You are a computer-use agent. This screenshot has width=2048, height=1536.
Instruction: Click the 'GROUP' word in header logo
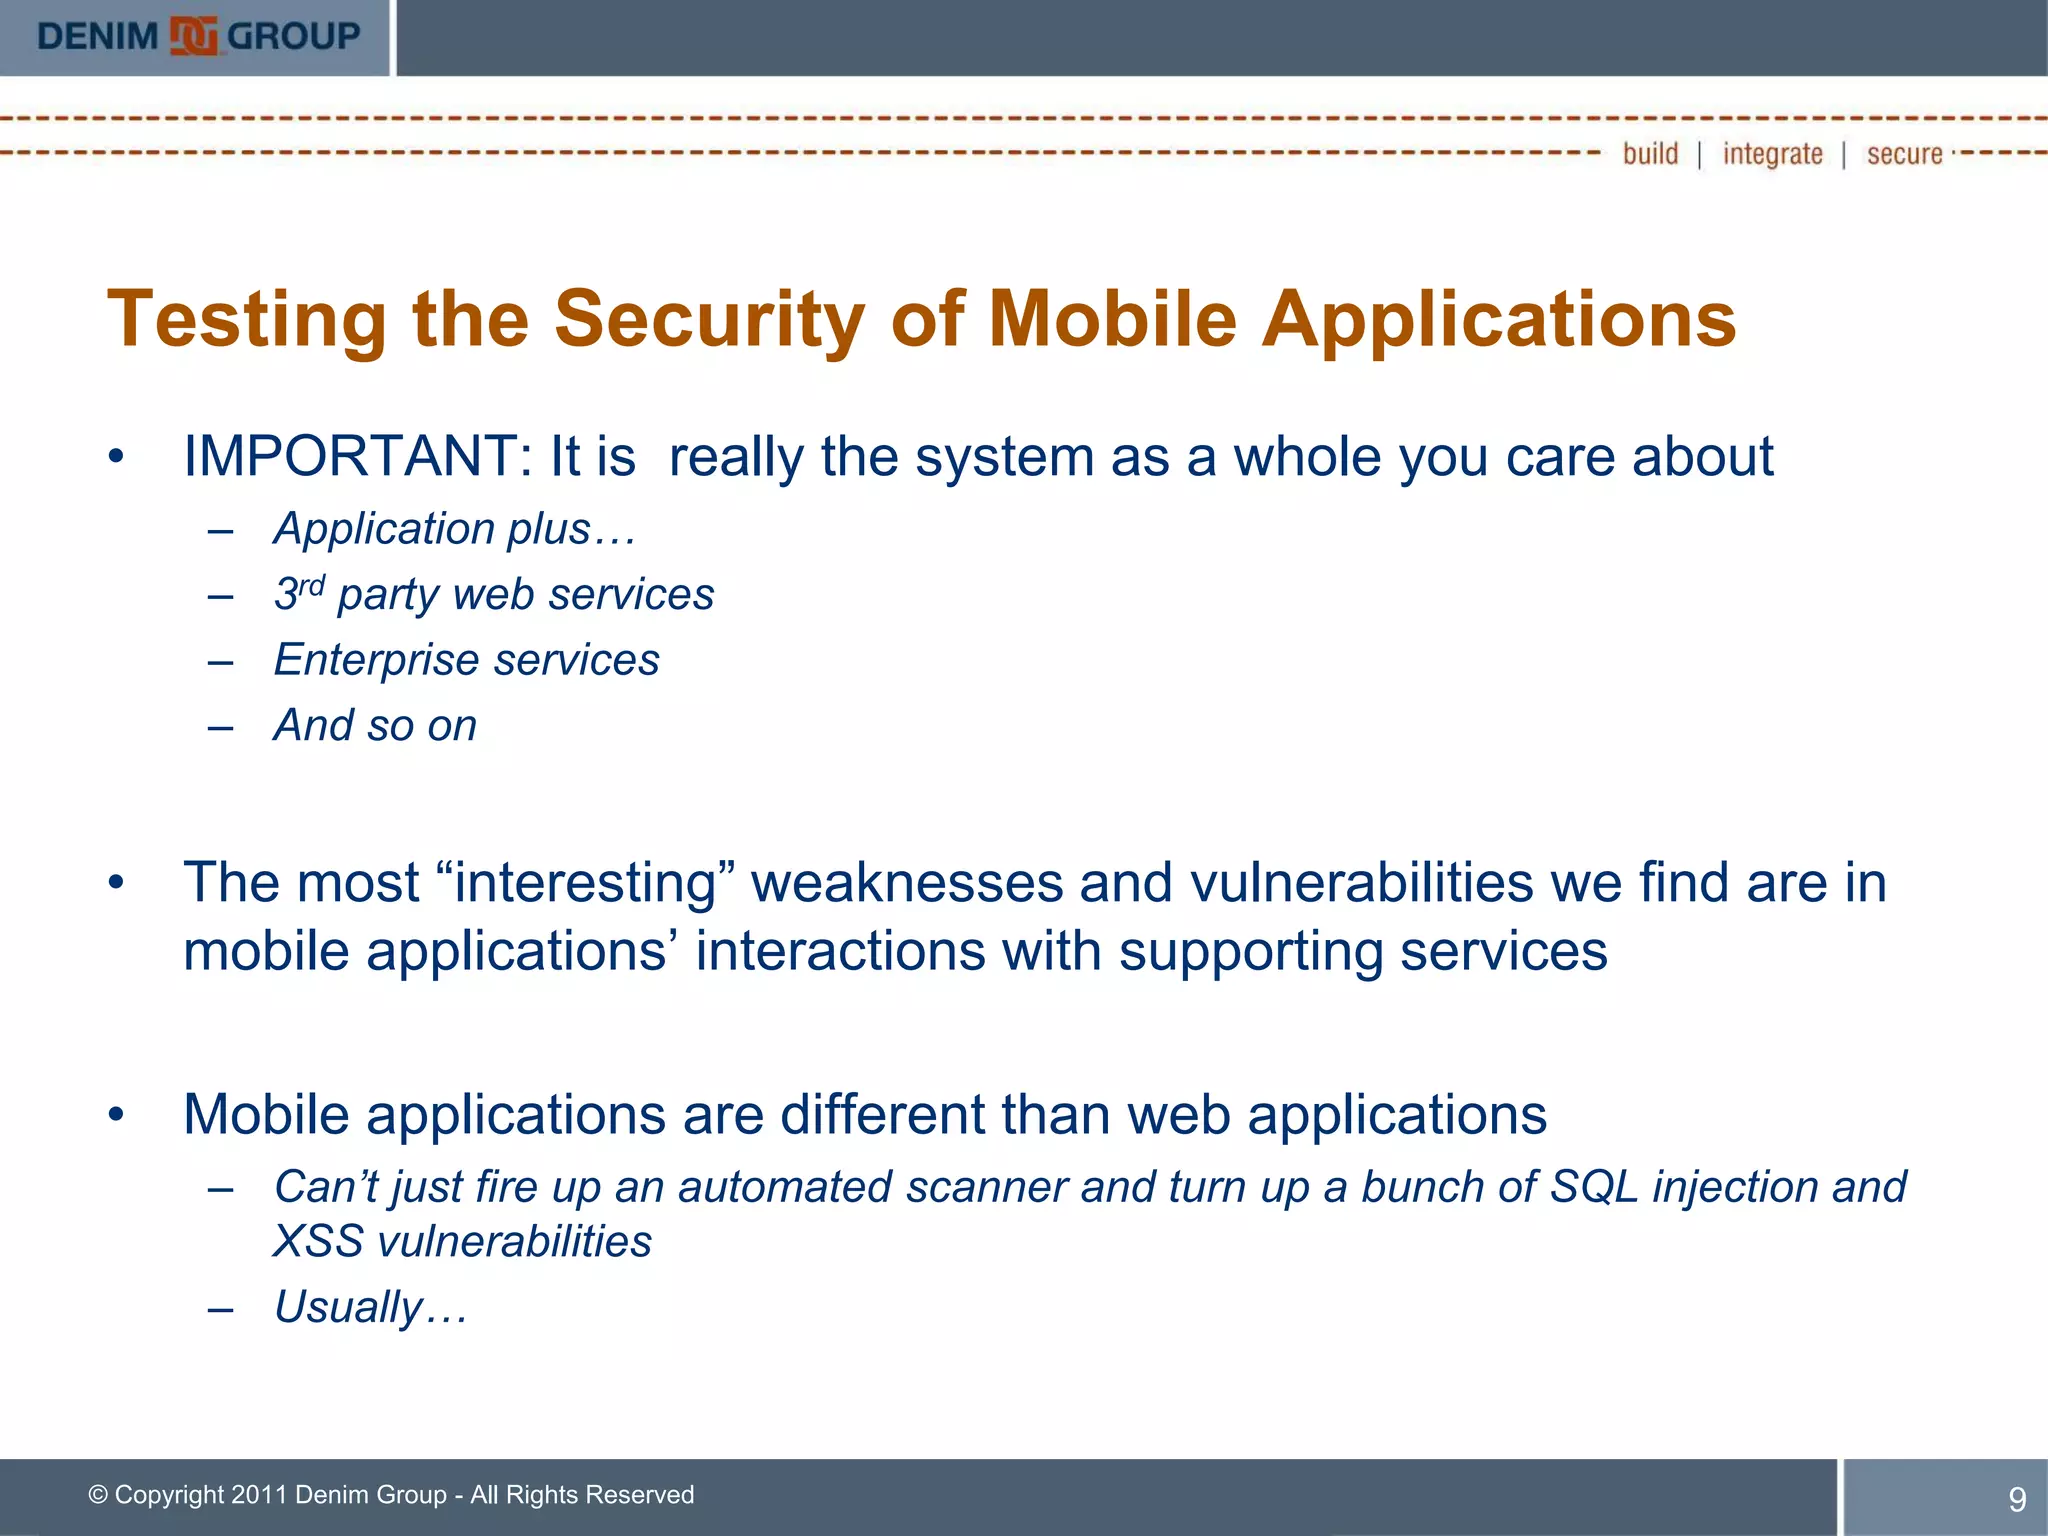(x=293, y=37)
